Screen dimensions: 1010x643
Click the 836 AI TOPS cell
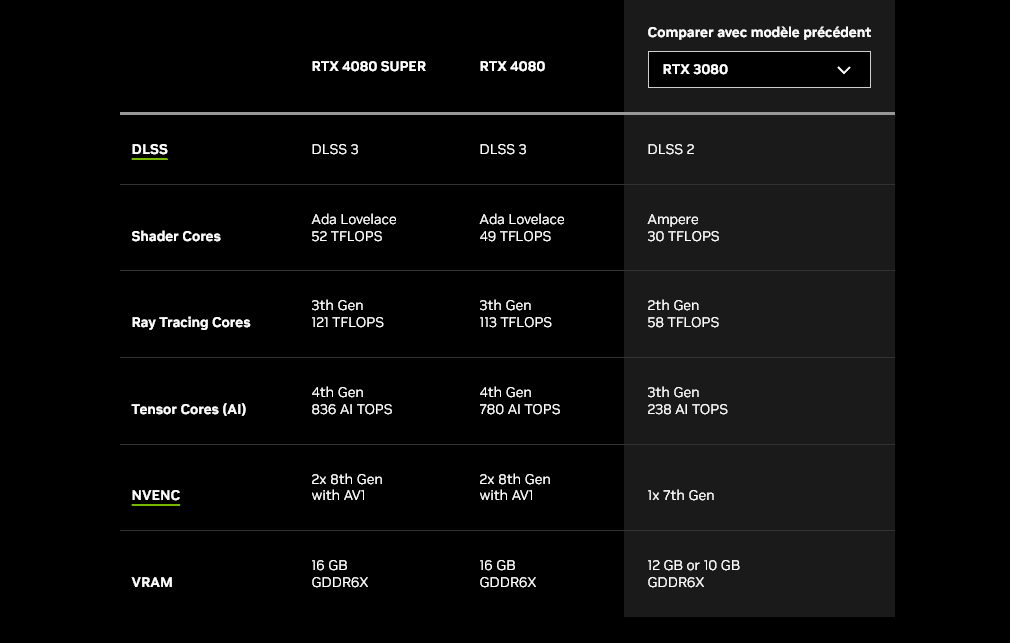click(352, 401)
